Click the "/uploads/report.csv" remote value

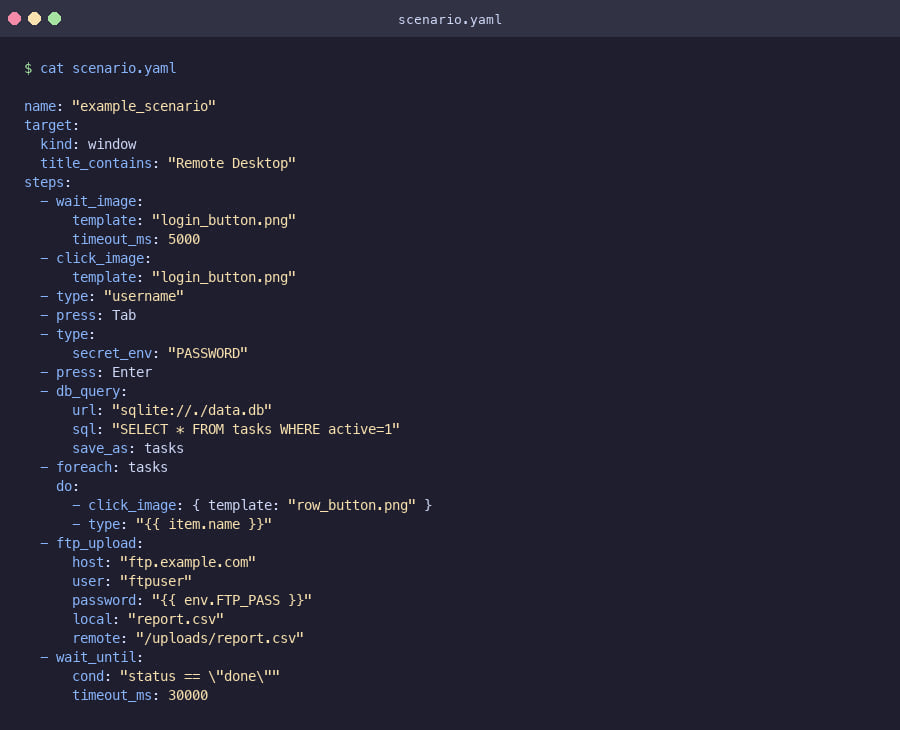pos(220,638)
